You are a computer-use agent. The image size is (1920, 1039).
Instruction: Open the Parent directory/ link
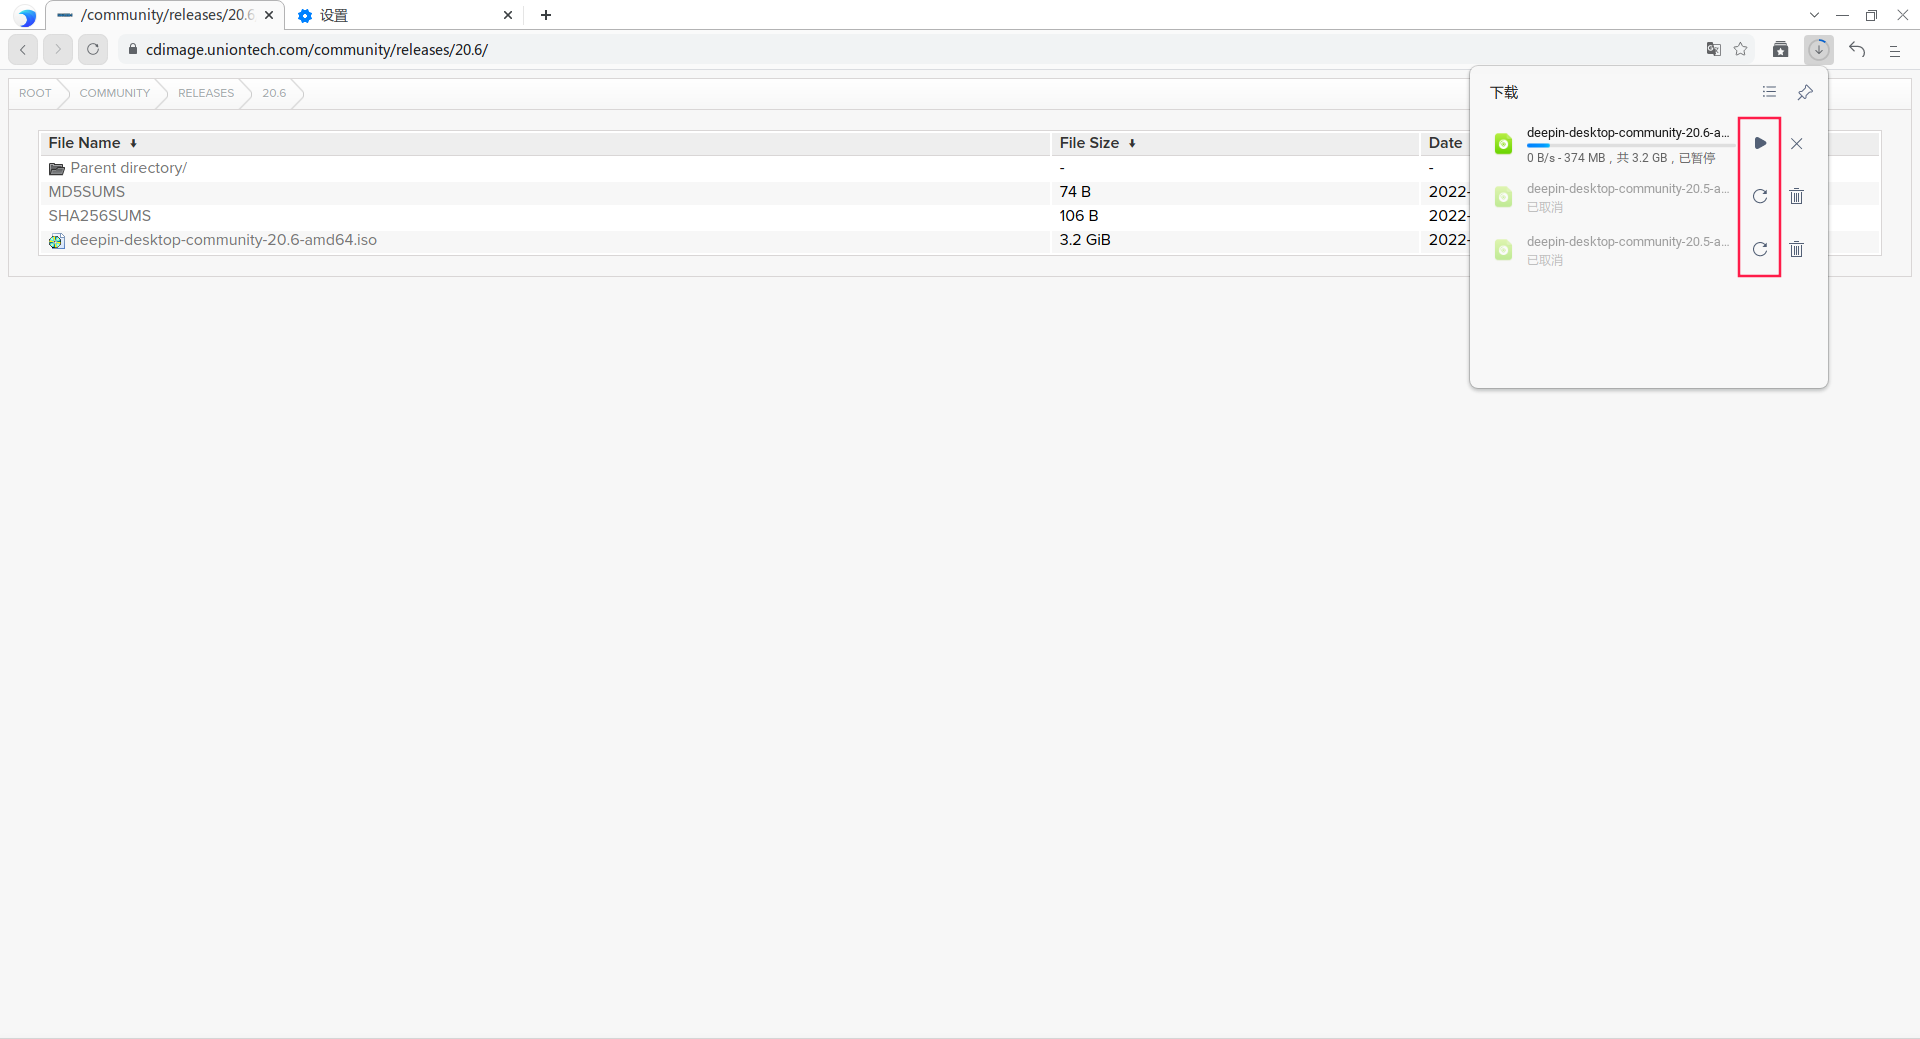129,168
